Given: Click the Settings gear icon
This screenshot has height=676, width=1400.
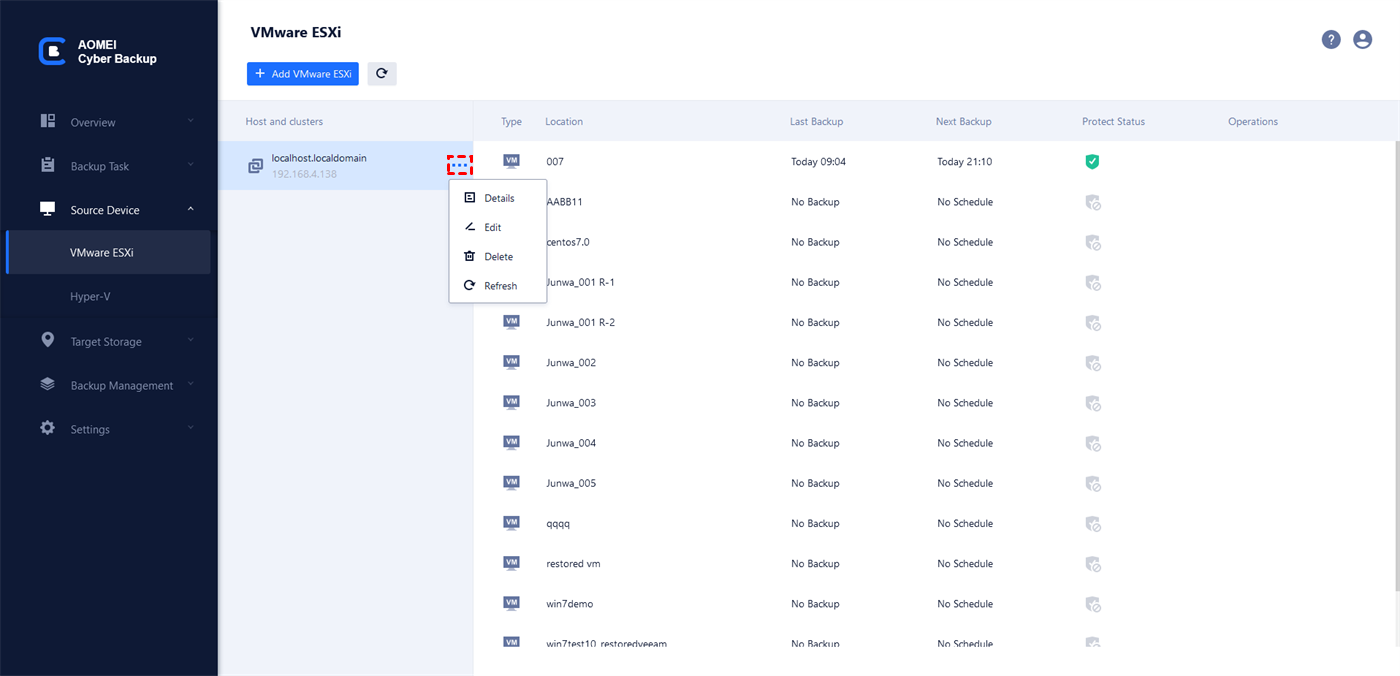Looking at the screenshot, I should [48, 428].
